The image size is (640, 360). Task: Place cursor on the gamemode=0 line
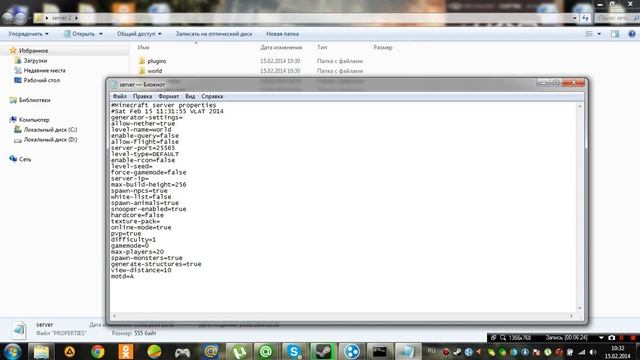pos(130,246)
